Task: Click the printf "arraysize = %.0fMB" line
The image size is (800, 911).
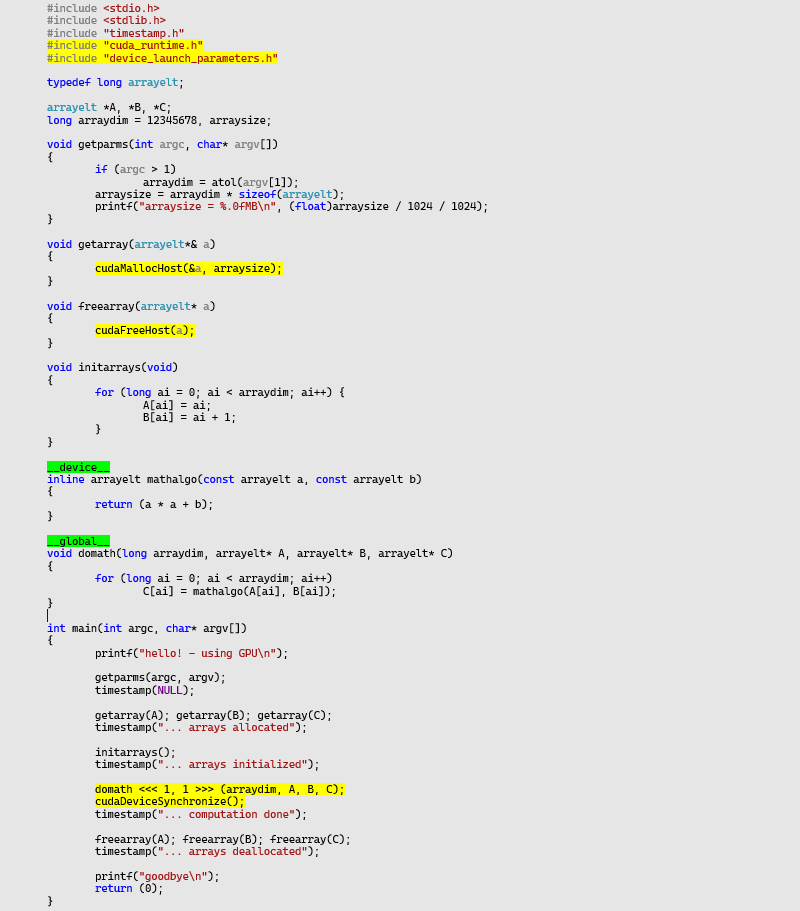Action: click(292, 206)
